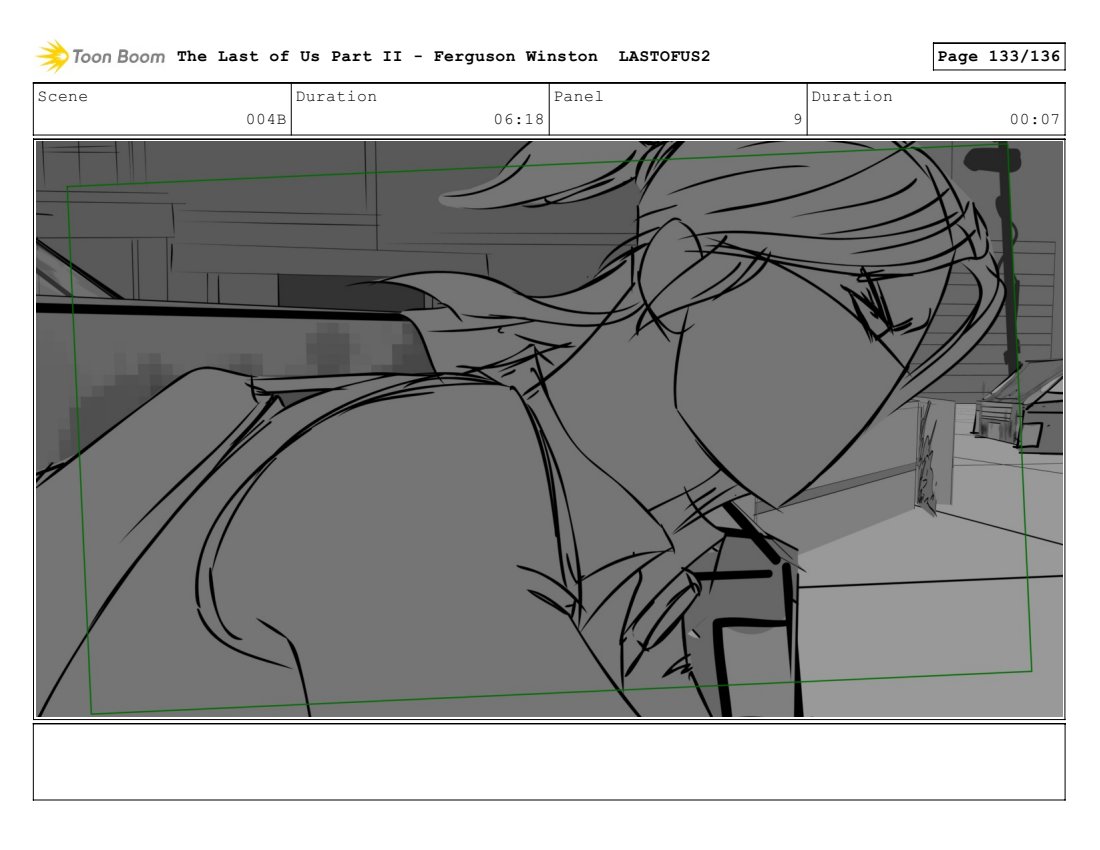Select scene duration value '06:18'

tap(518, 119)
